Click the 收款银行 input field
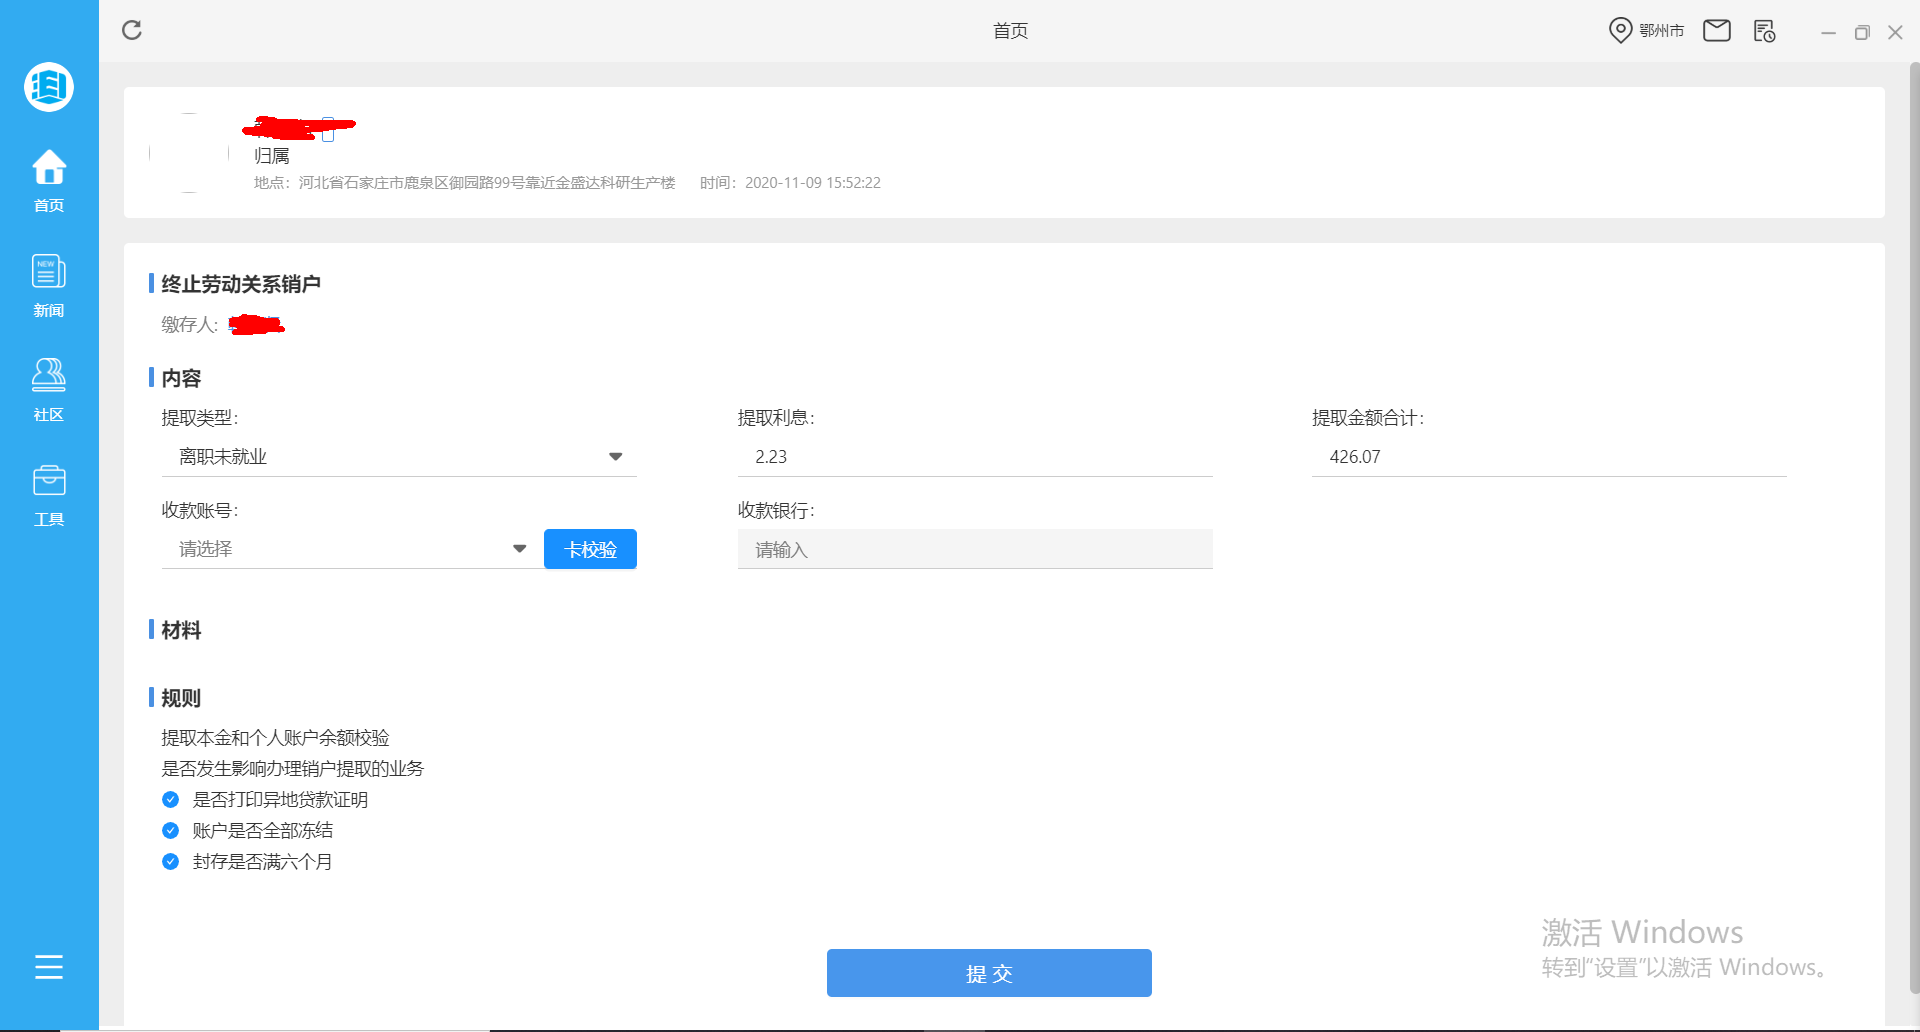 pos(975,549)
